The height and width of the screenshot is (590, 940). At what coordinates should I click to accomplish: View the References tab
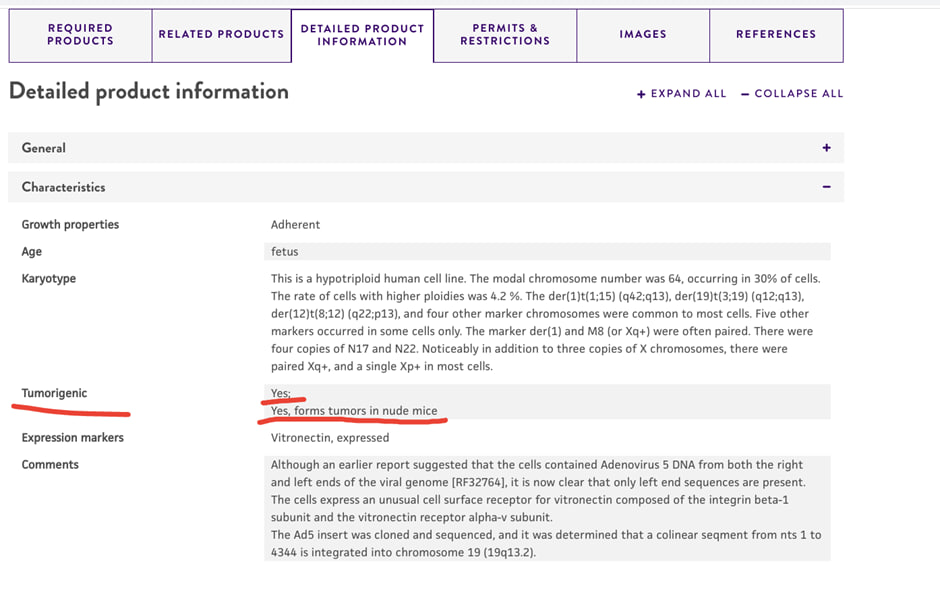click(x=776, y=35)
